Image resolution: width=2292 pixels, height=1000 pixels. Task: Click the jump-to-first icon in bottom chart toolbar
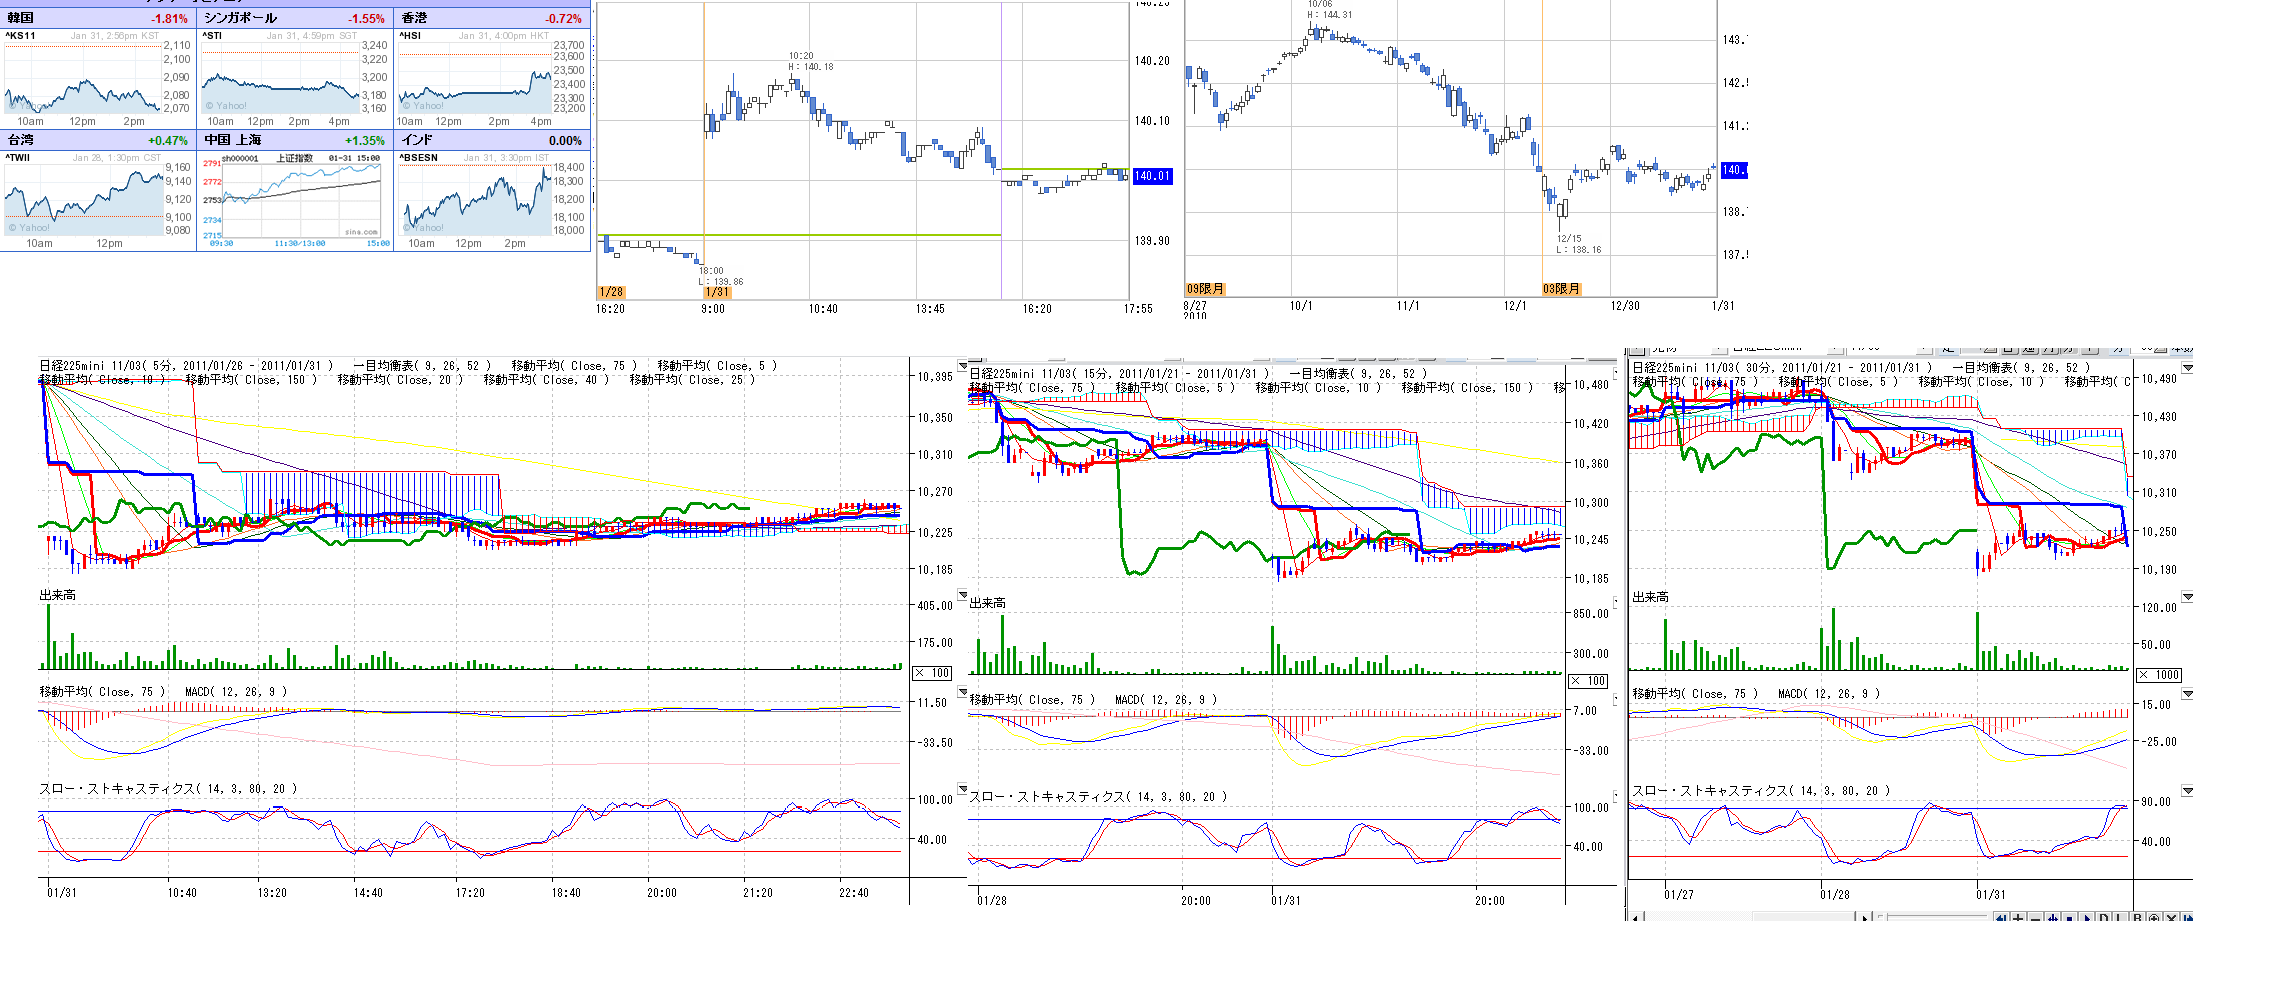pyautogui.click(x=2001, y=918)
